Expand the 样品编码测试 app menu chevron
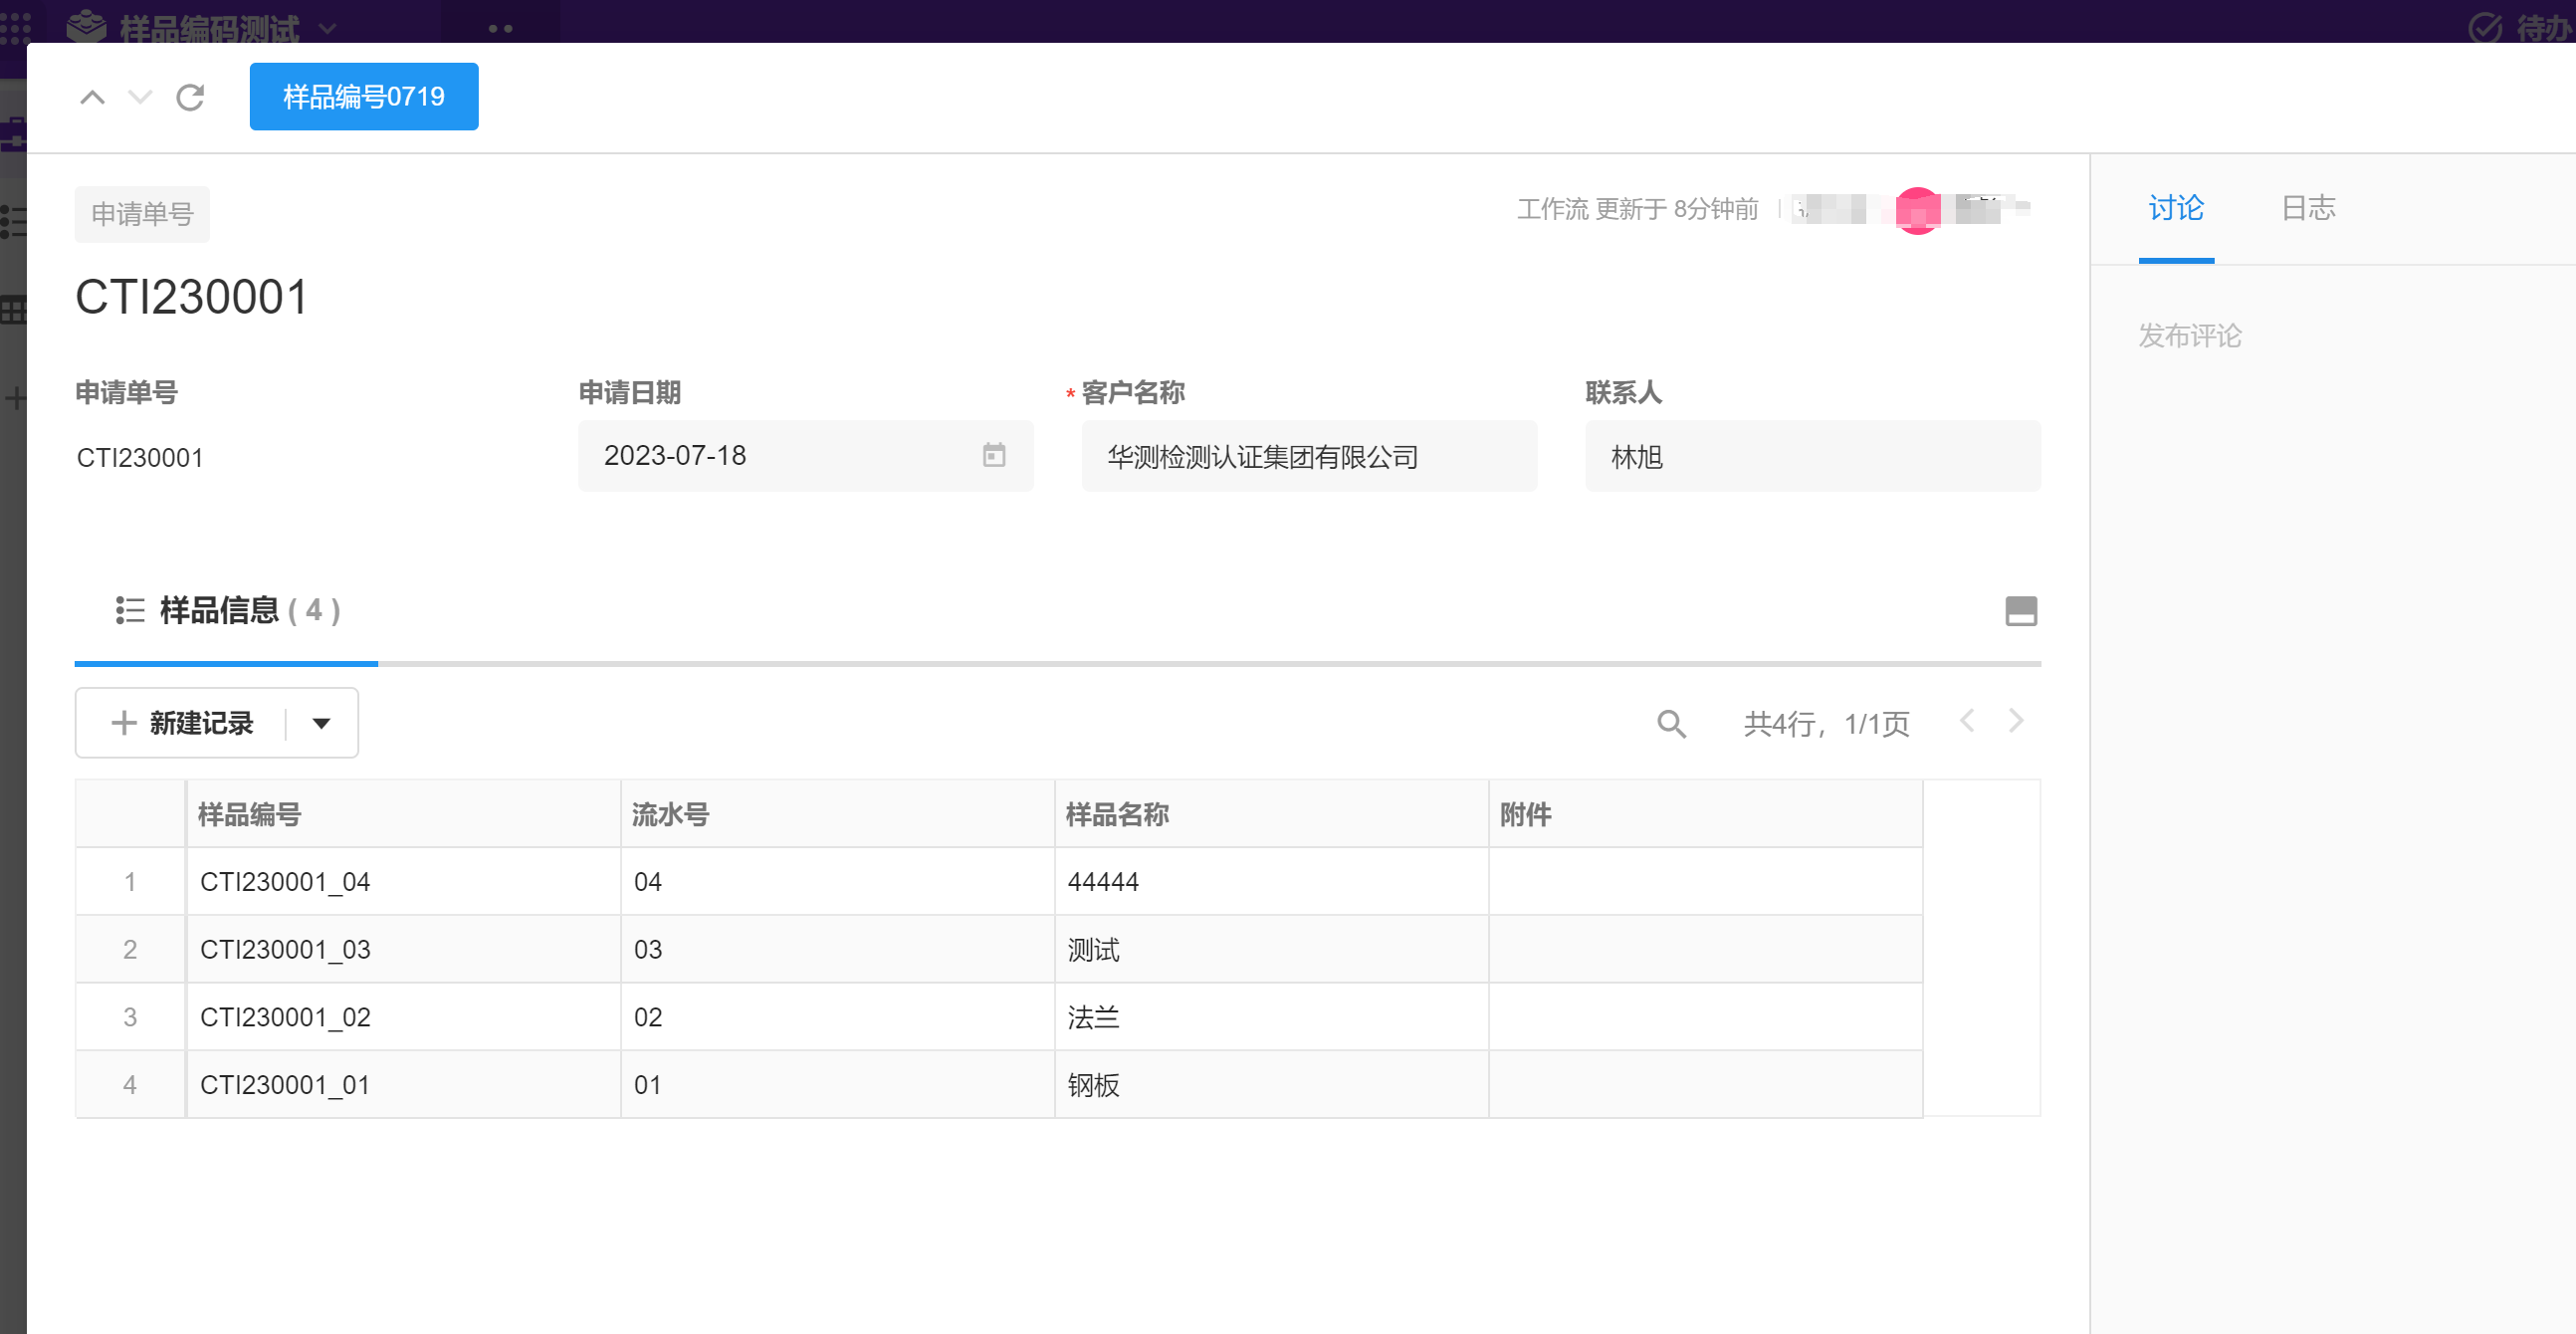Screen dimensions: 2576x1334 (327, 29)
